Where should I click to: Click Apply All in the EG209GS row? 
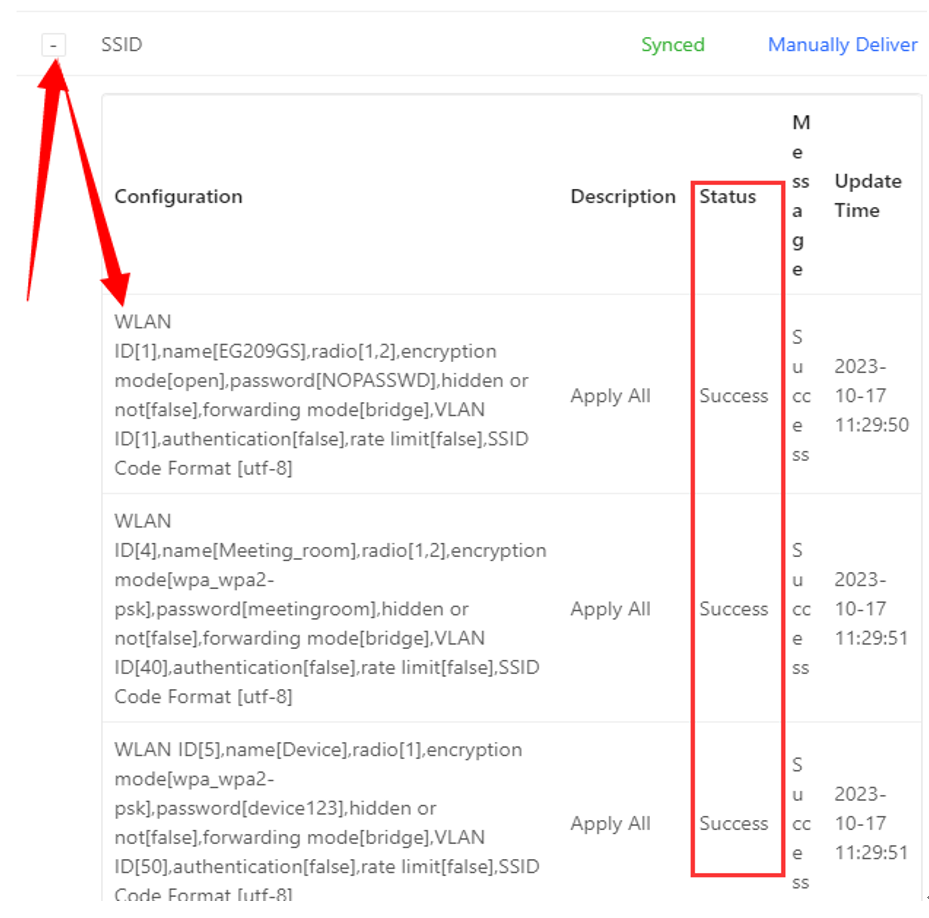coord(610,396)
